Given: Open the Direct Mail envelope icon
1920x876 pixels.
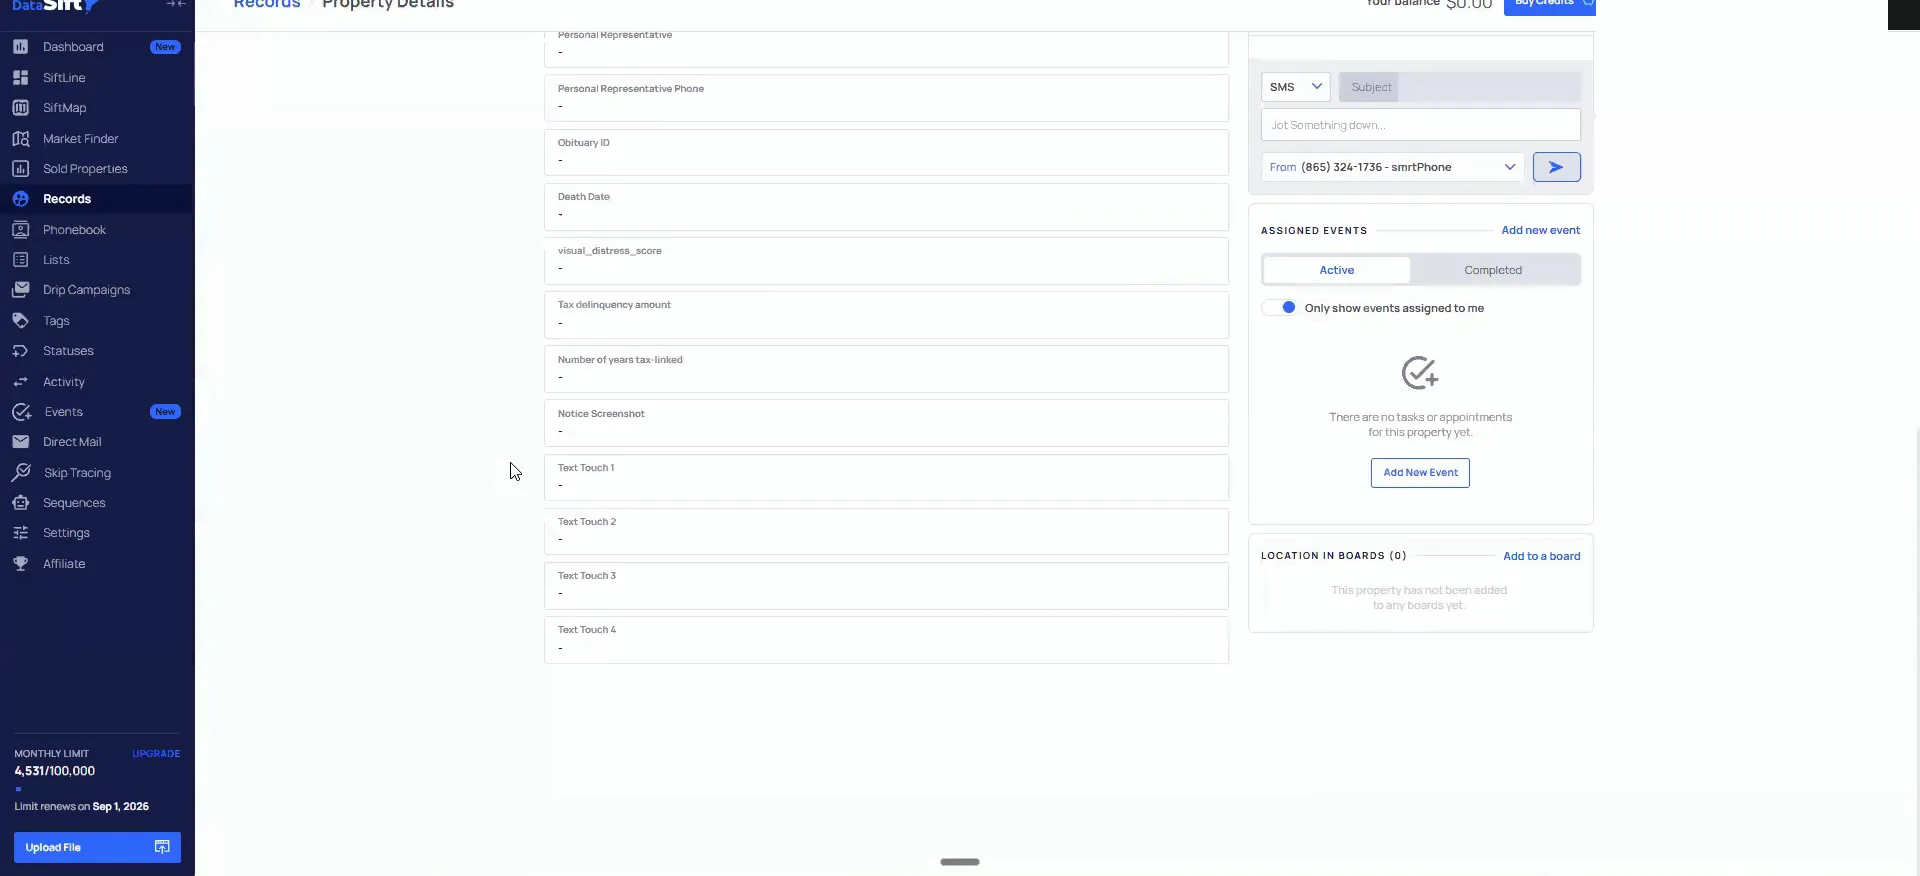Looking at the screenshot, I should click(x=20, y=442).
